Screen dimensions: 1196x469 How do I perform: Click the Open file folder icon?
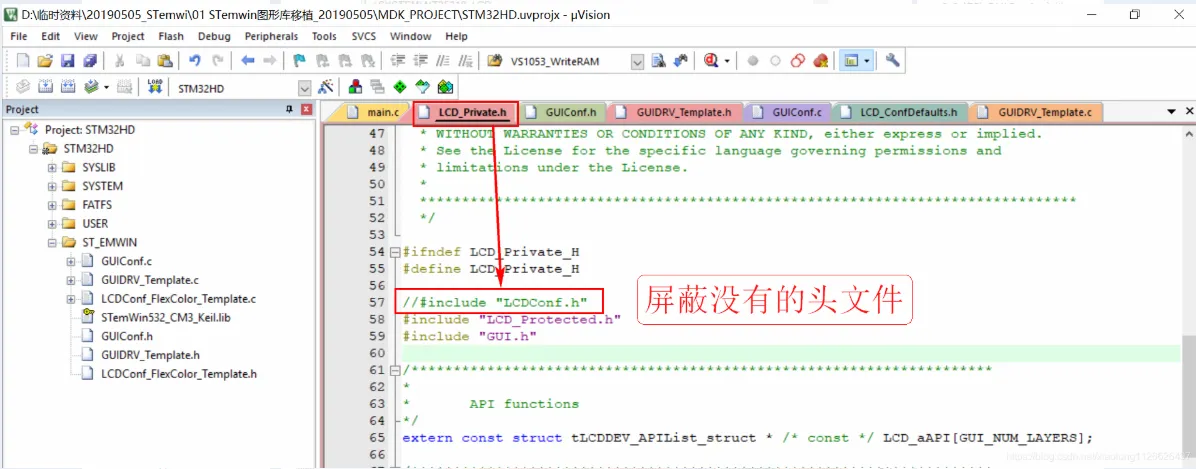pos(45,60)
